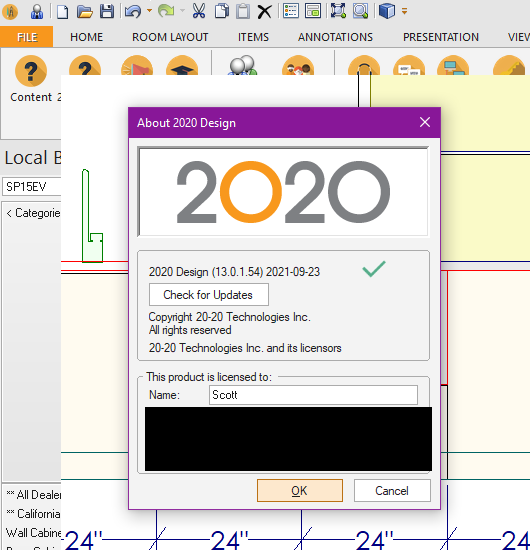
Task: Undo the last action
Action: (x=133, y=11)
